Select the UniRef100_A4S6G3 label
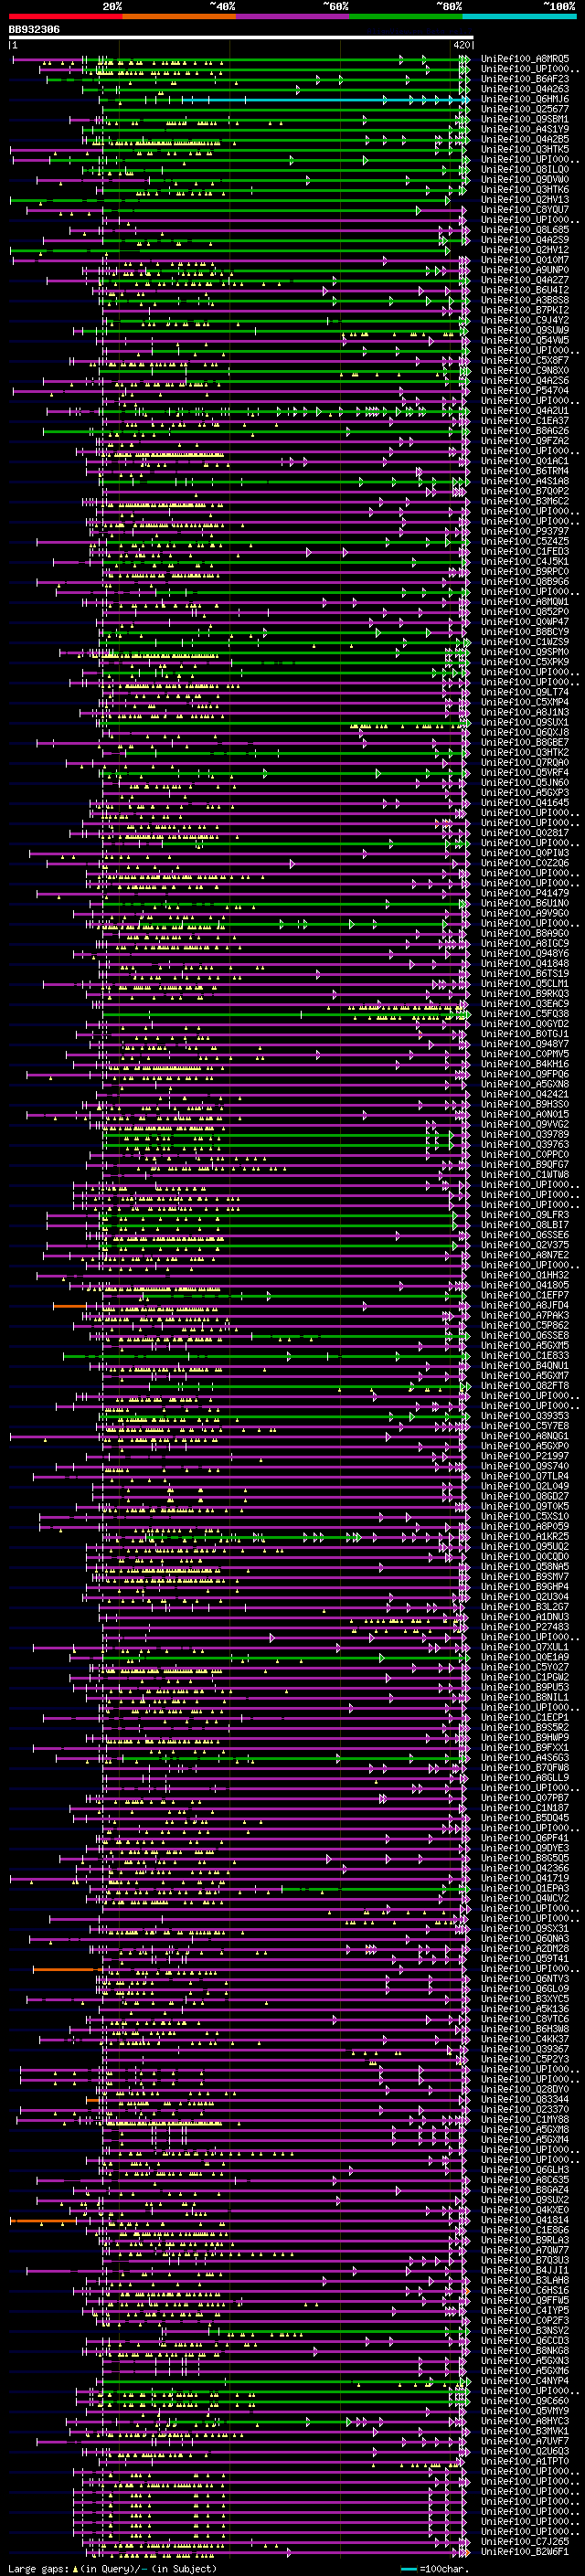 tap(525, 1758)
